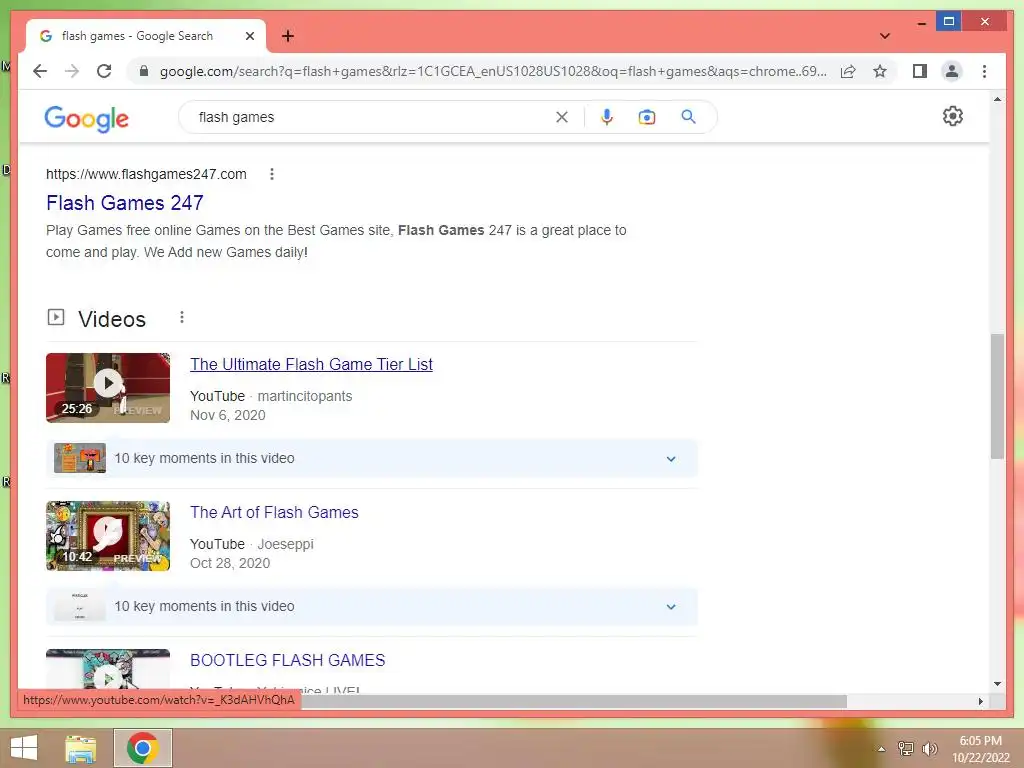The image size is (1024, 768).
Task: Click the horizontal scrollbar thumb
Action: (x=573, y=701)
